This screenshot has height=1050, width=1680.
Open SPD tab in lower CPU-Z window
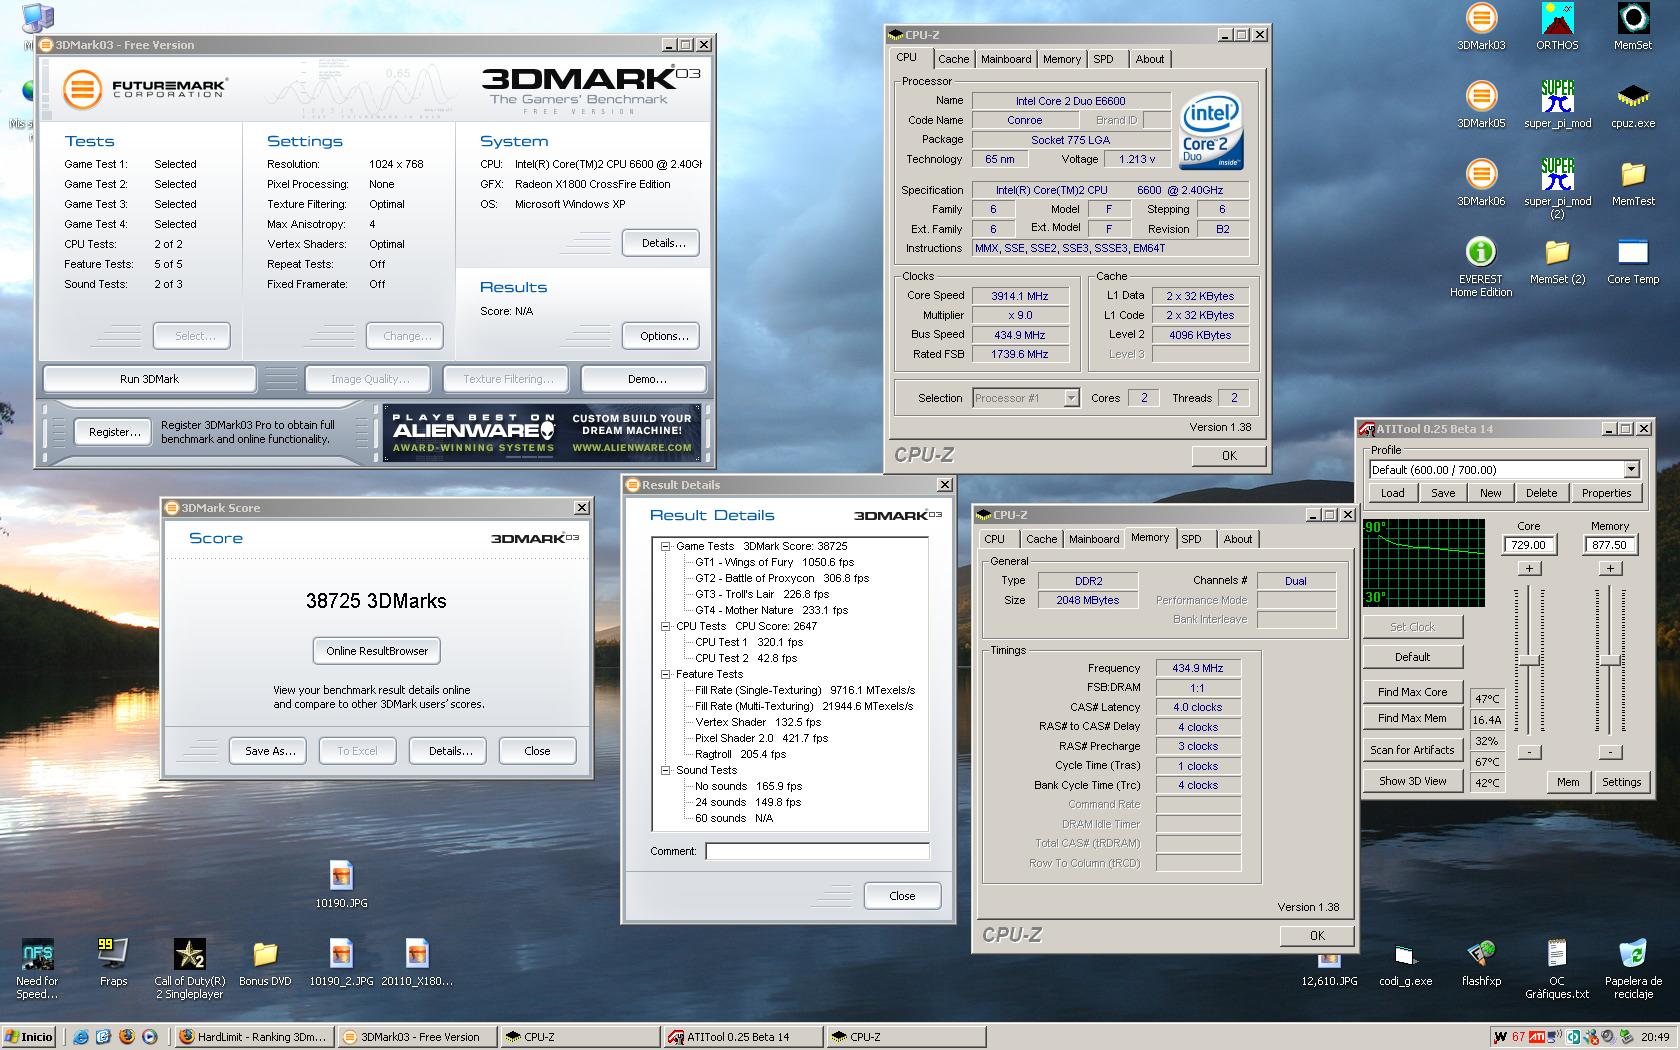tap(1191, 539)
